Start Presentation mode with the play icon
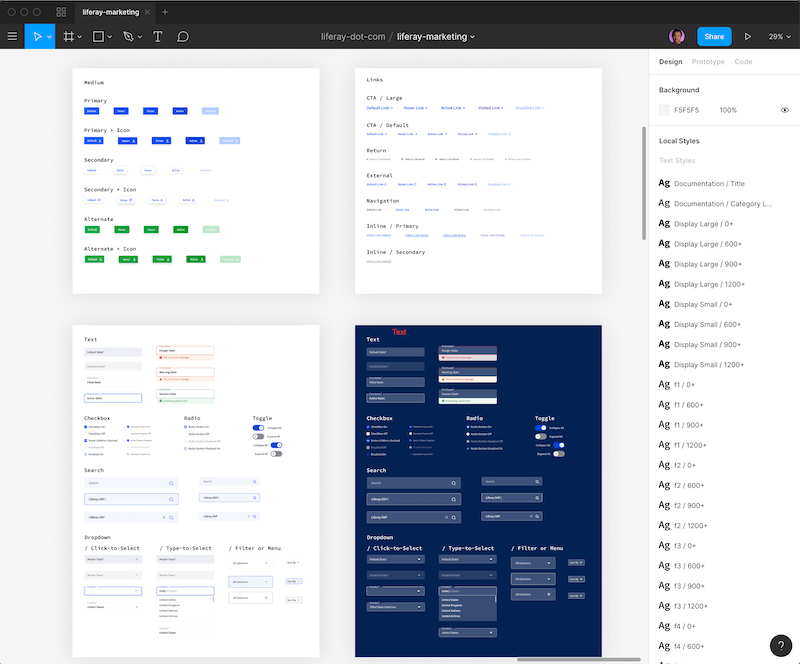The height and width of the screenshot is (664, 800). coord(748,36)
